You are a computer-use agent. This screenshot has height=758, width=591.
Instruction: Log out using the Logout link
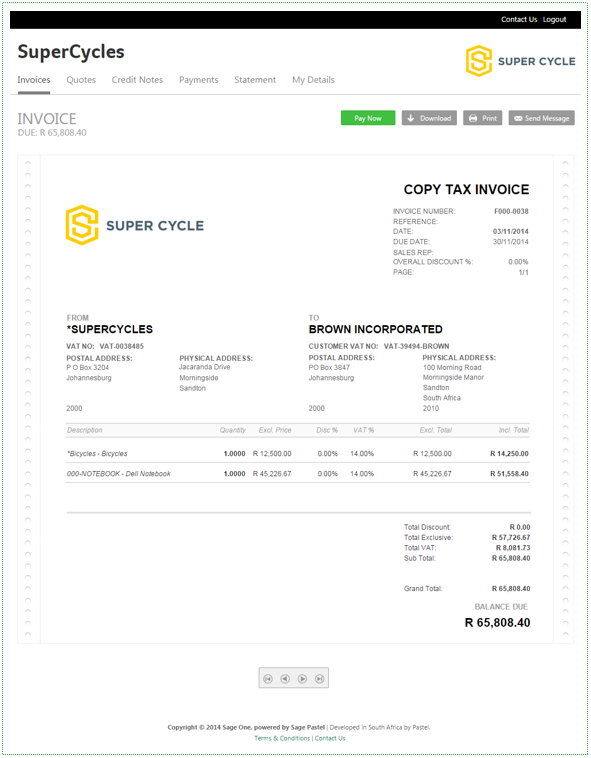(x=554, y=19)
